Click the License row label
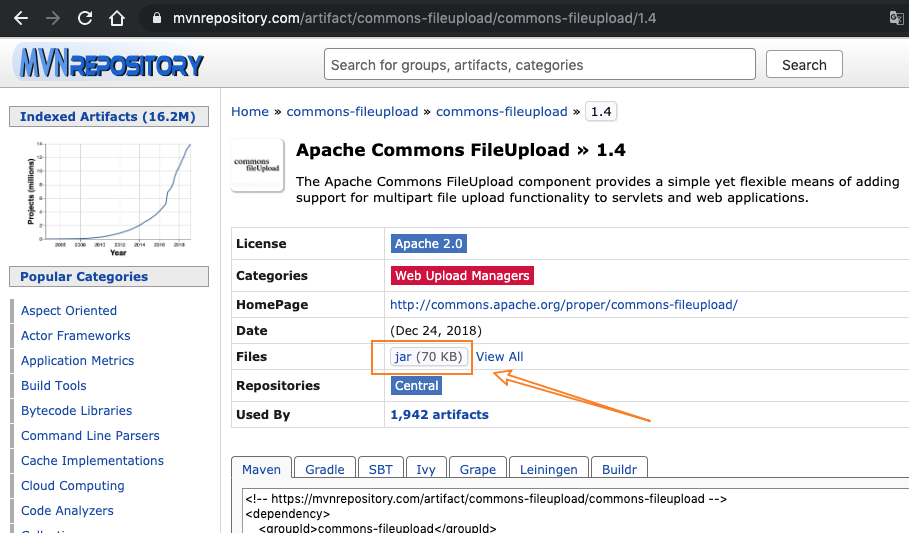The image size is (909, 533). click(261, 244)
